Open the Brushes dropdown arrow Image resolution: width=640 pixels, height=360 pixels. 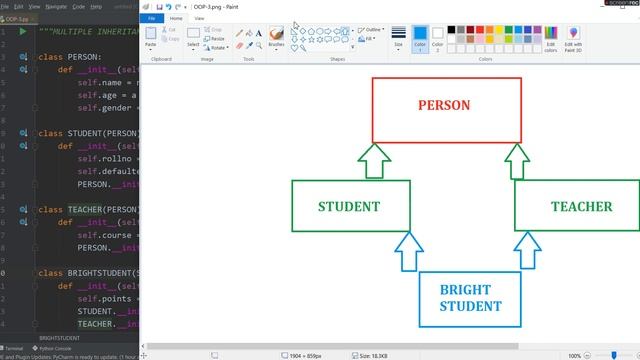pos(276,50)
